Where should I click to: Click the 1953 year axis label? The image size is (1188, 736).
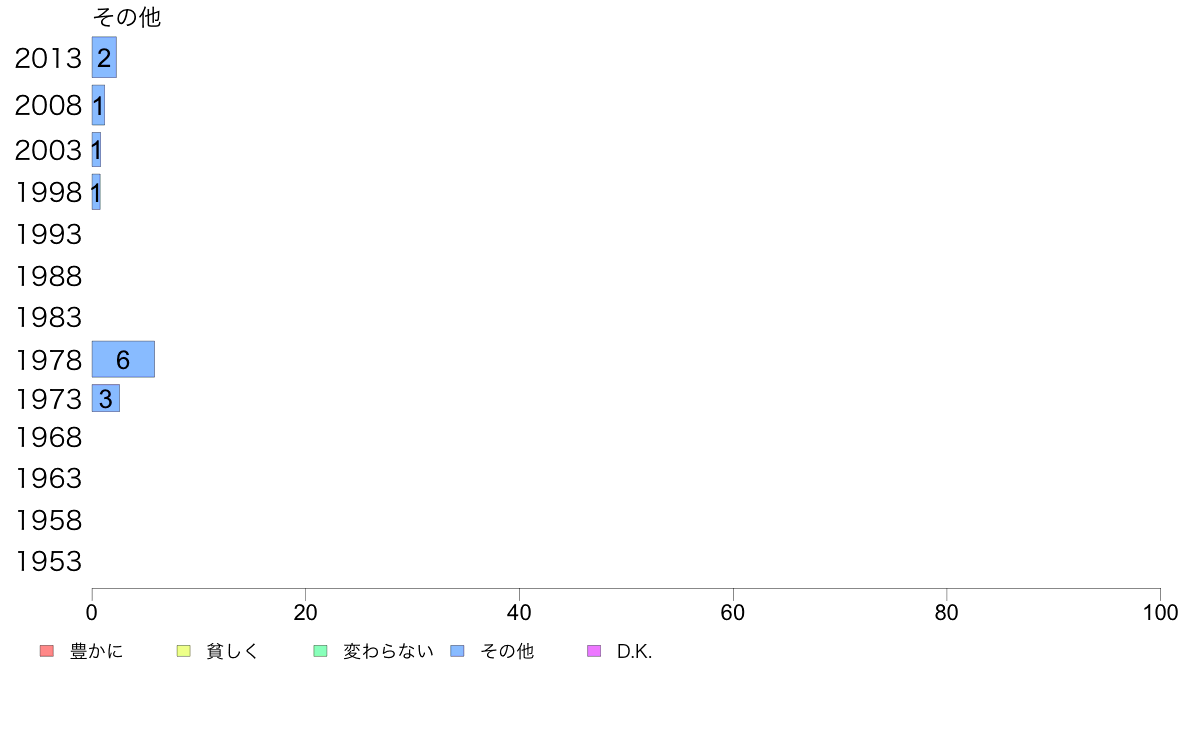[x=48, y=562]
